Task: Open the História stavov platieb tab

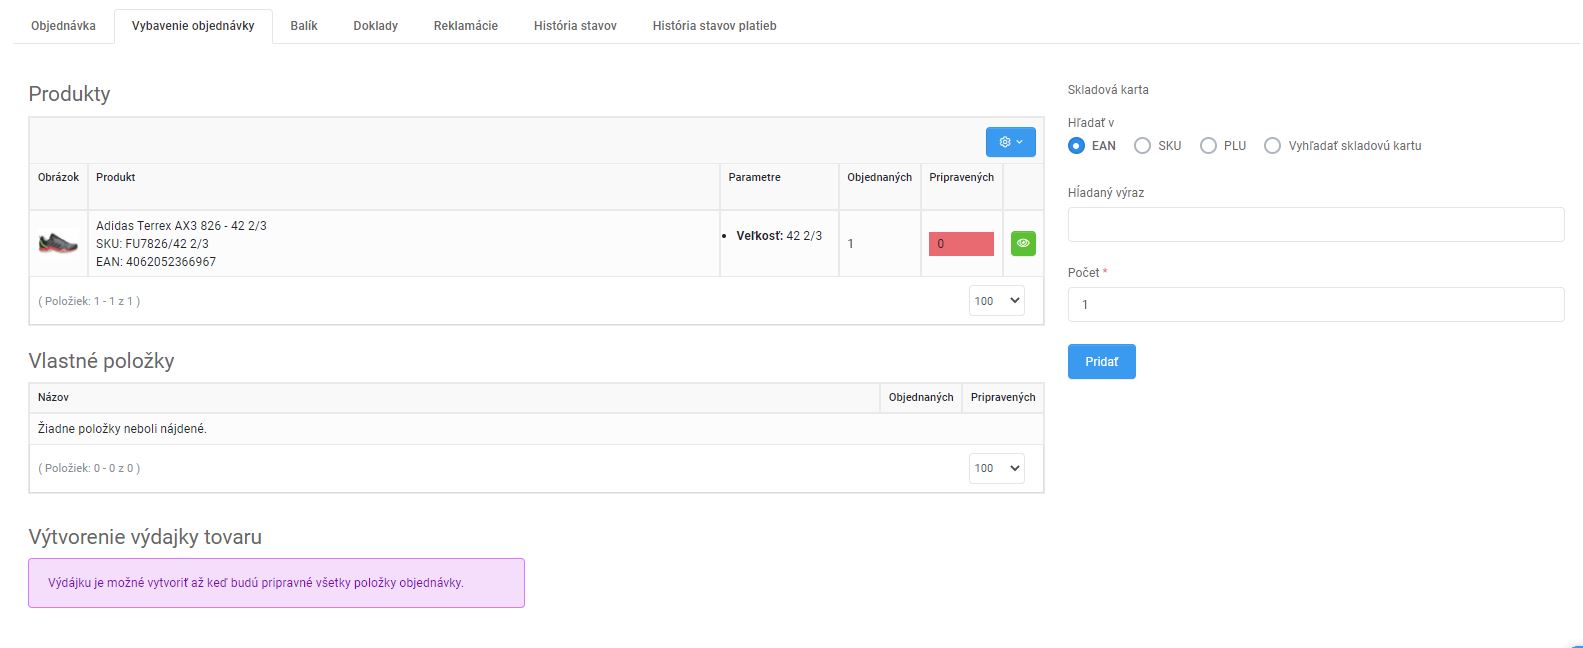Action: click(714, 26)
